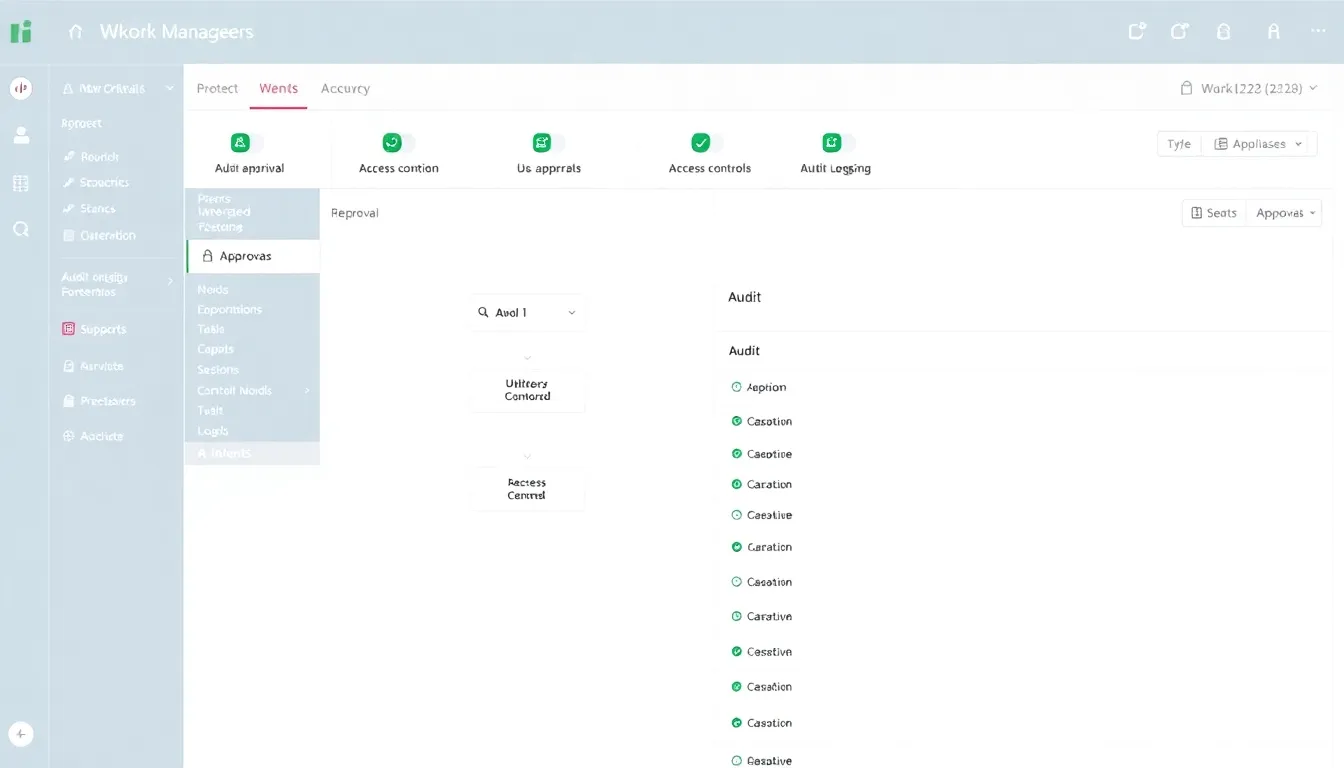Open the Protect tab
Image resolution: width=1344 pixels, height=768 pixels.
(217, 88)
